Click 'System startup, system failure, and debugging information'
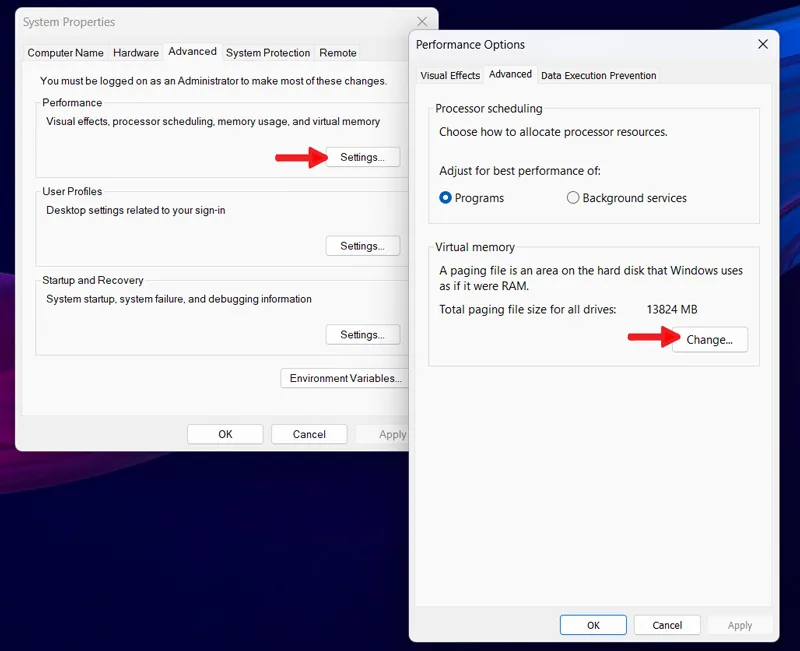 tap(179, 299)
